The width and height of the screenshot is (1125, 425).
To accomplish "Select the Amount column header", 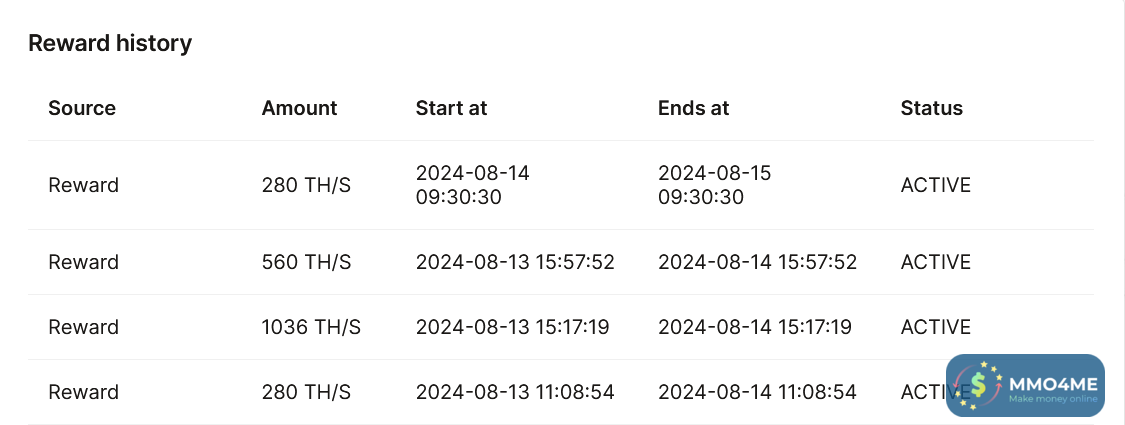I will (x=299, y=108).
